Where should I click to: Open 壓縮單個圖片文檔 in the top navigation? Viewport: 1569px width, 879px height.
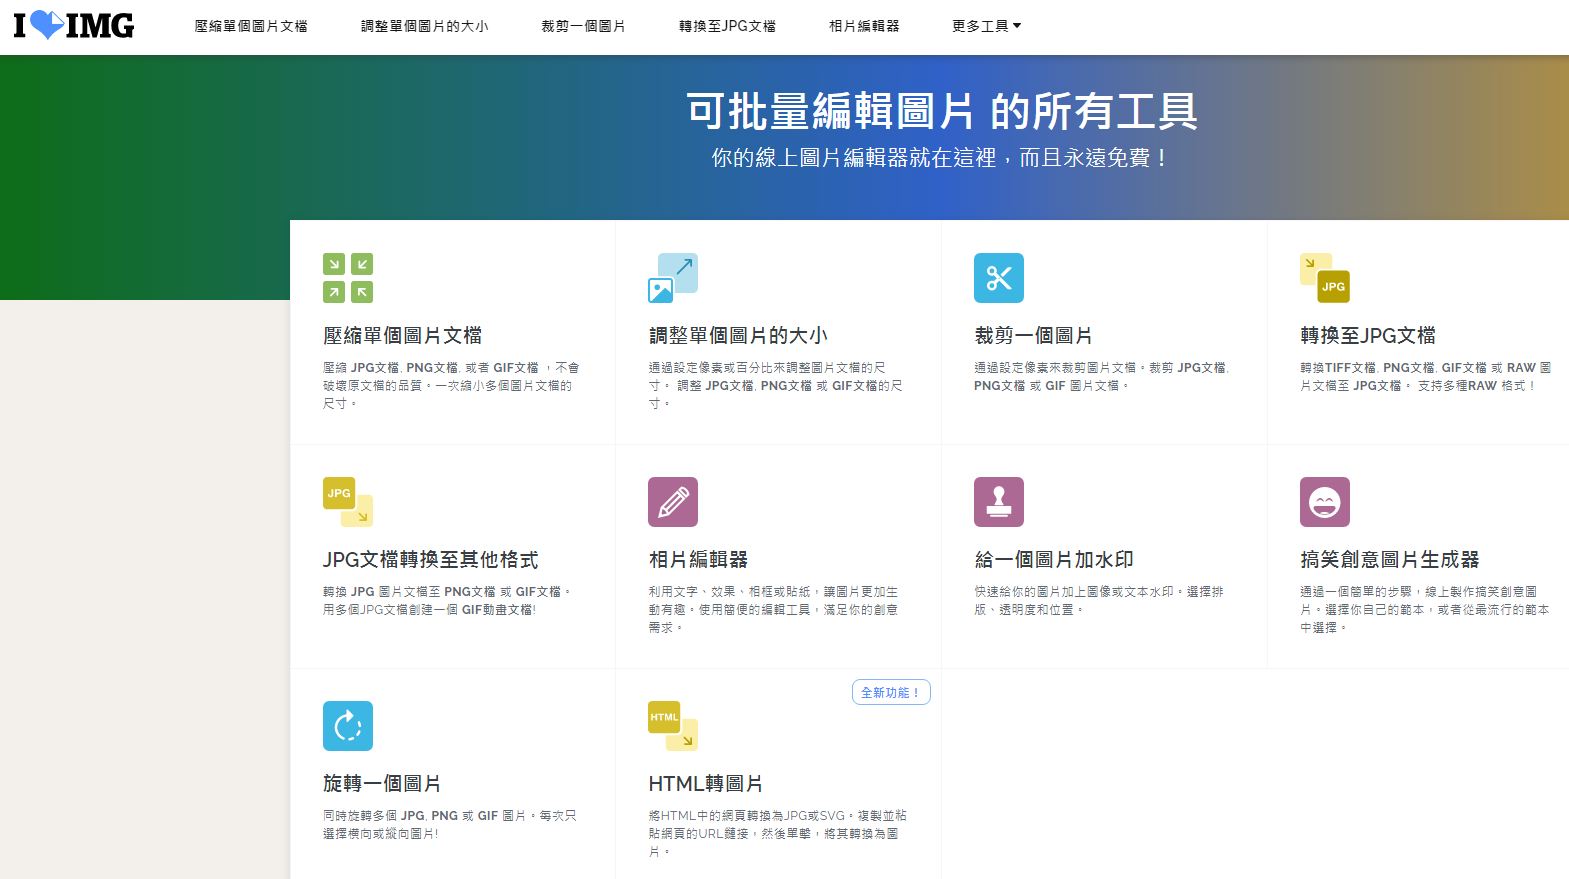tap(251, 26)
